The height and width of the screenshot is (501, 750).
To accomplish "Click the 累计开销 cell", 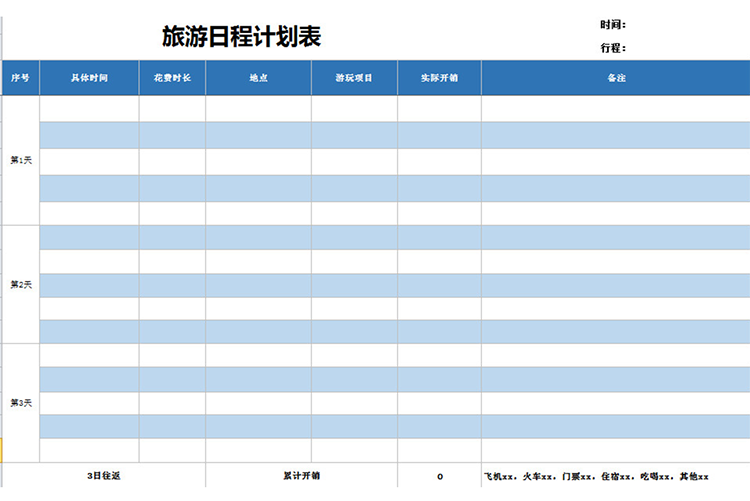I will 301,476.
